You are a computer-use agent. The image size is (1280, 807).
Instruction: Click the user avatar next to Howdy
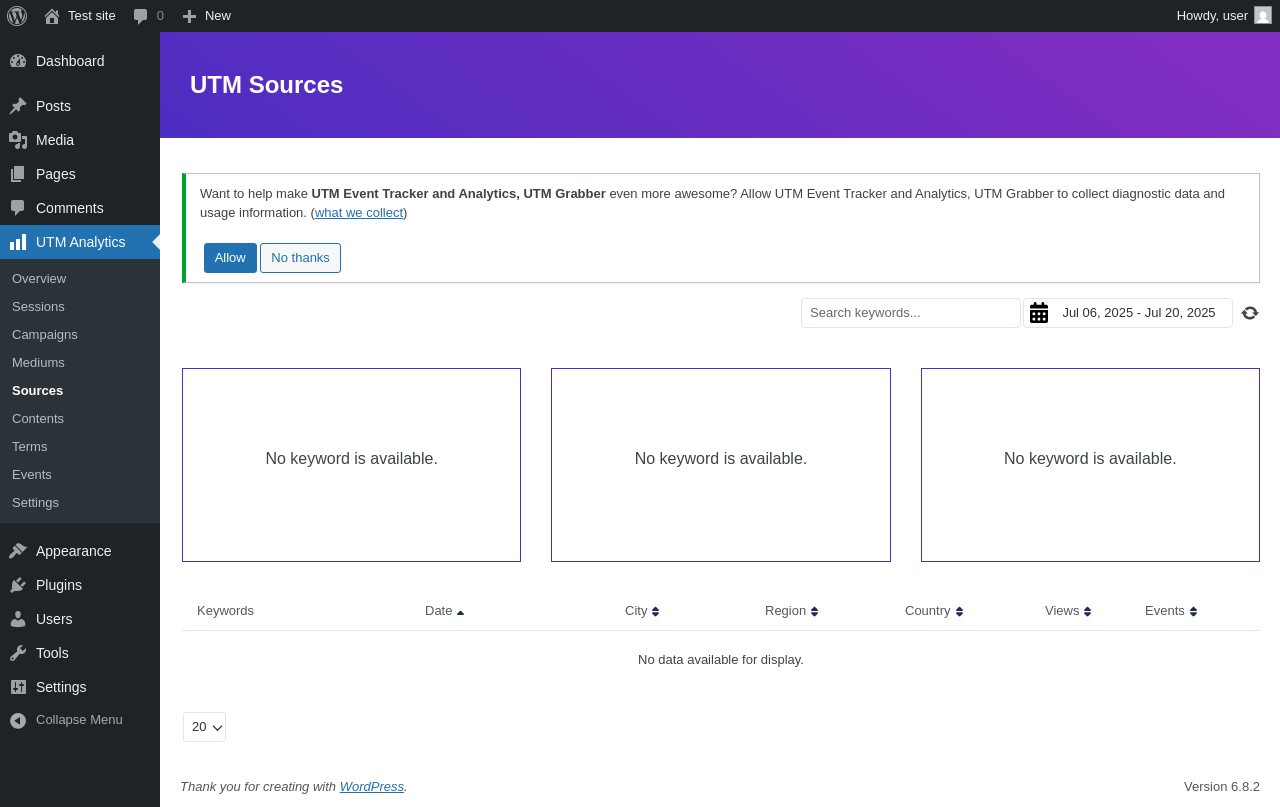[1263, 15]
